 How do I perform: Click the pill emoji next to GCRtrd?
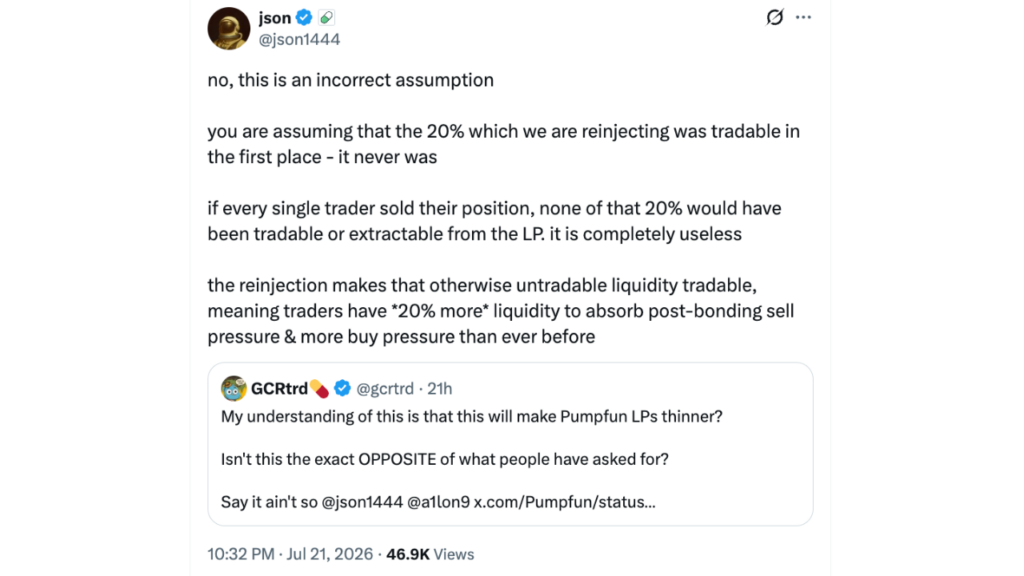[319, 389]
